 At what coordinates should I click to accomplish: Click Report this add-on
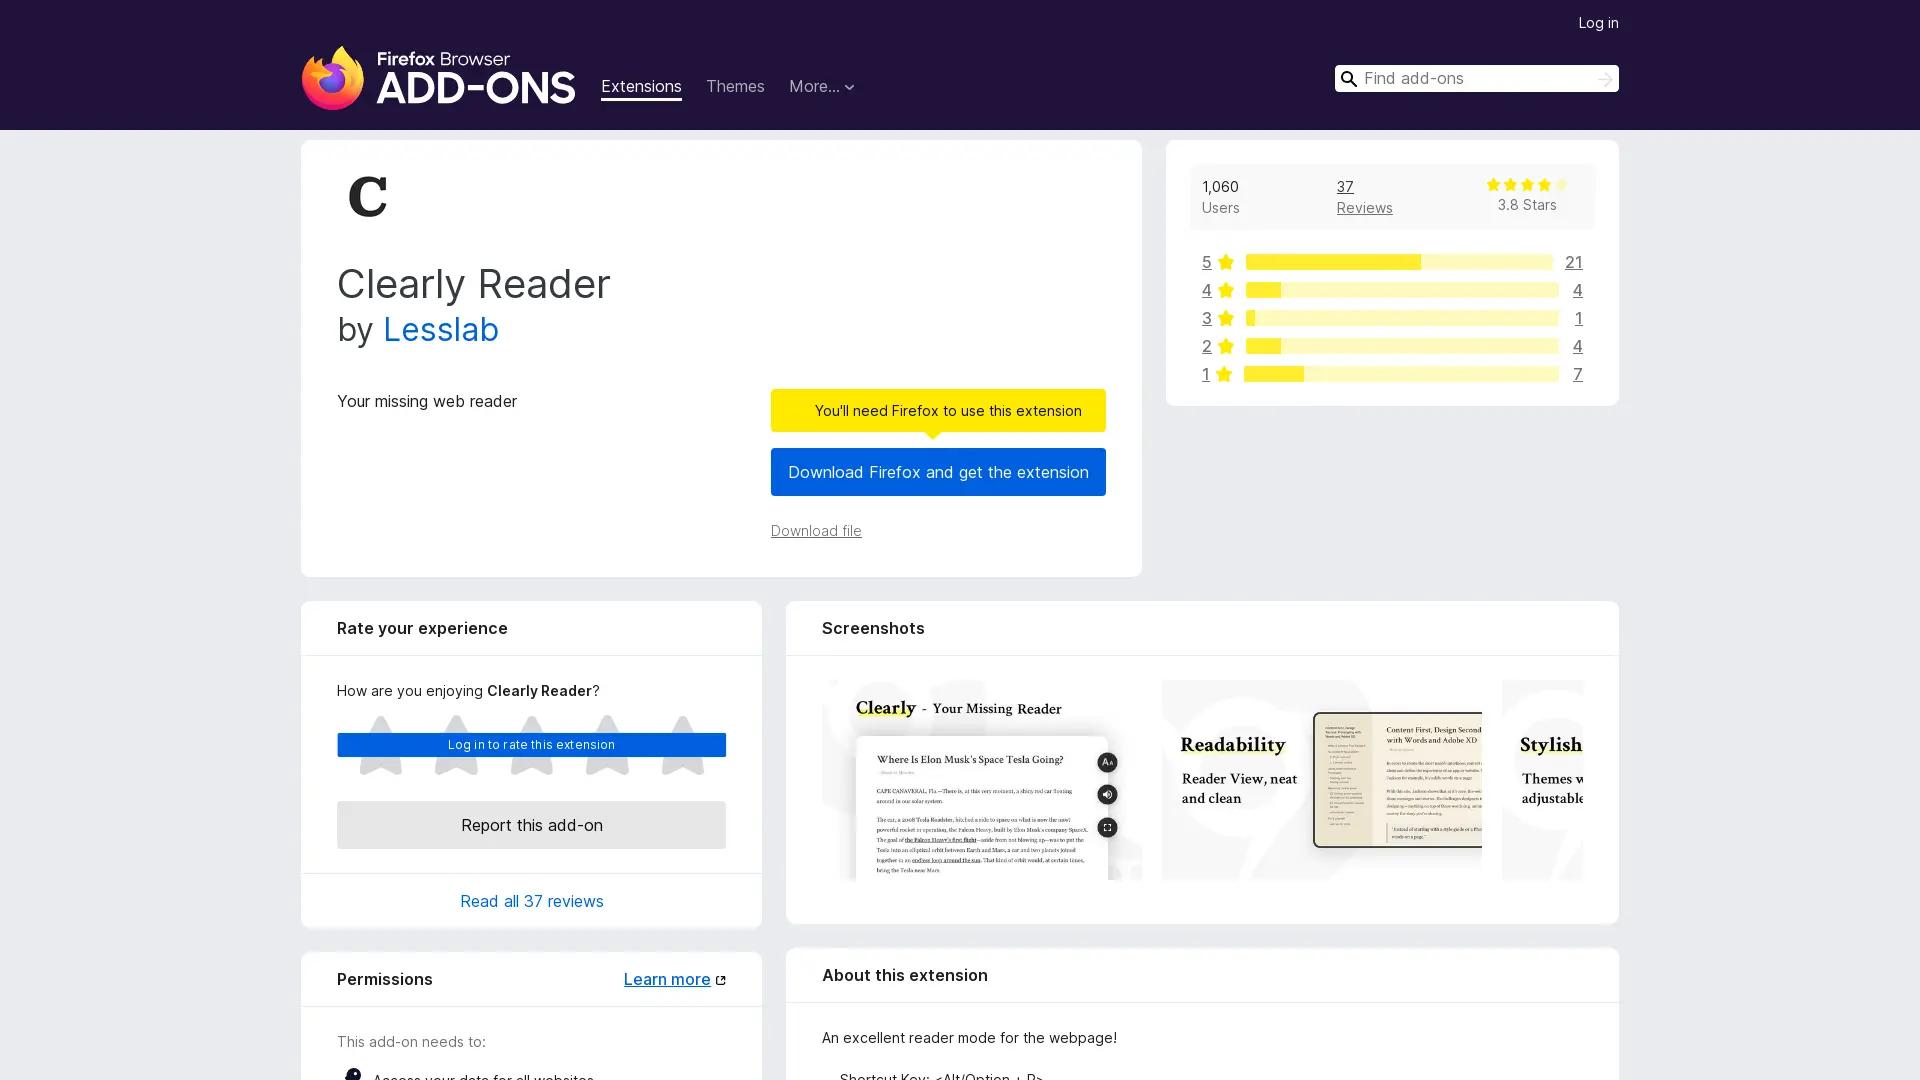pyautogui.click(x=531, y=825)
